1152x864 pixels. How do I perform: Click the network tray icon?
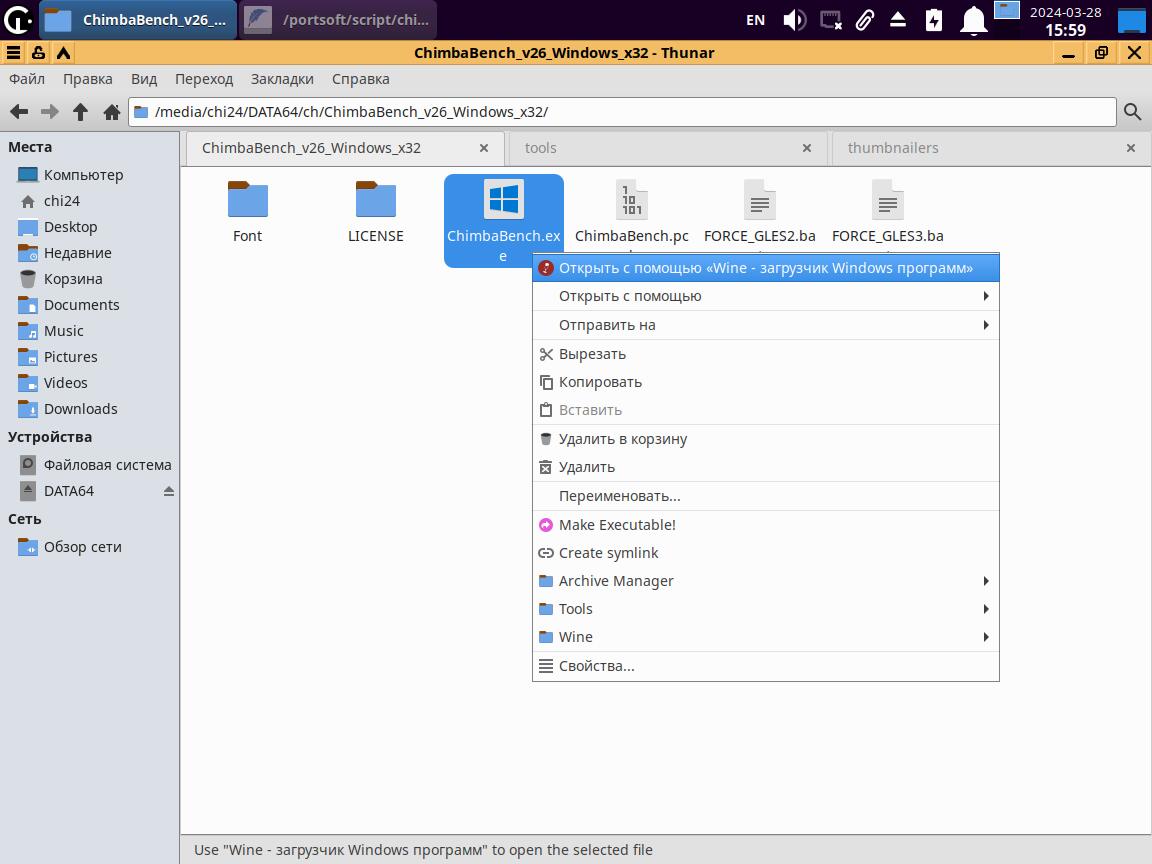(830, 20)
